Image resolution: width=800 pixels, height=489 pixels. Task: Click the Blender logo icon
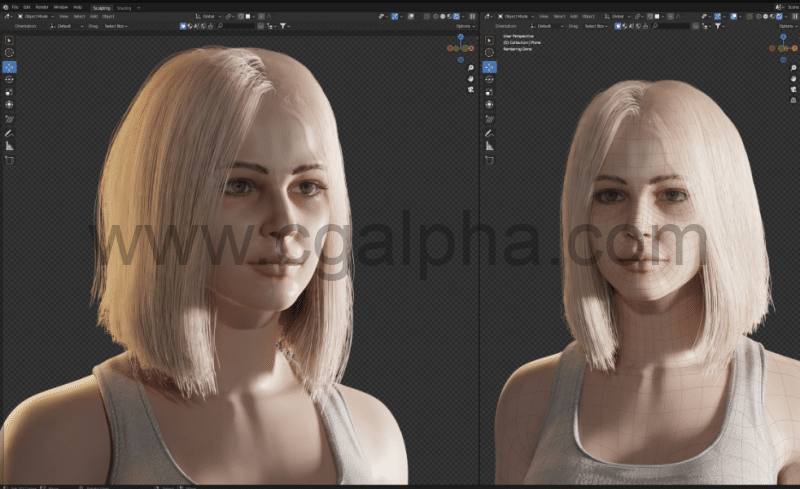tap(5, 7)
